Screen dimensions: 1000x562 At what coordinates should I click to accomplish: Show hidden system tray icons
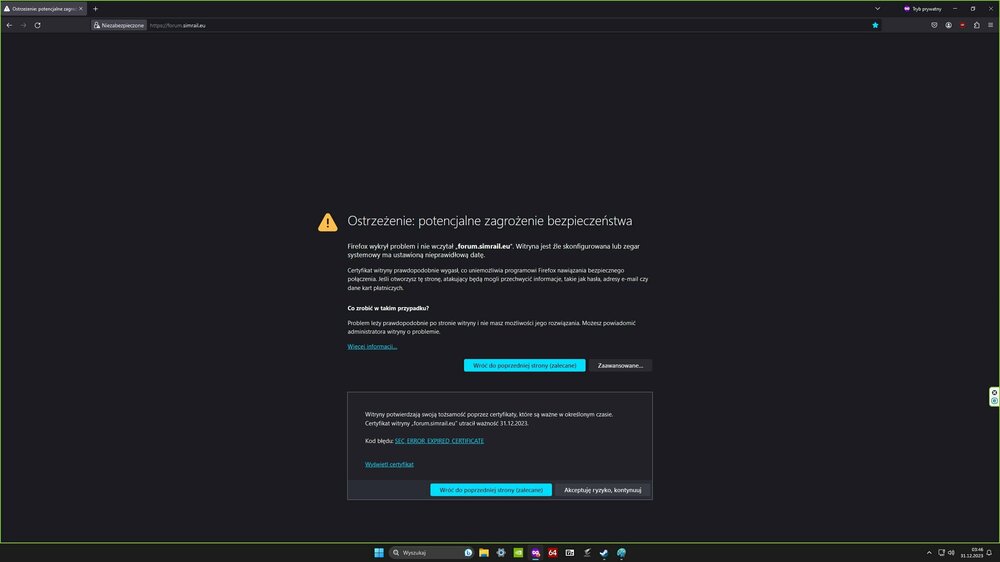pos(929,552)
